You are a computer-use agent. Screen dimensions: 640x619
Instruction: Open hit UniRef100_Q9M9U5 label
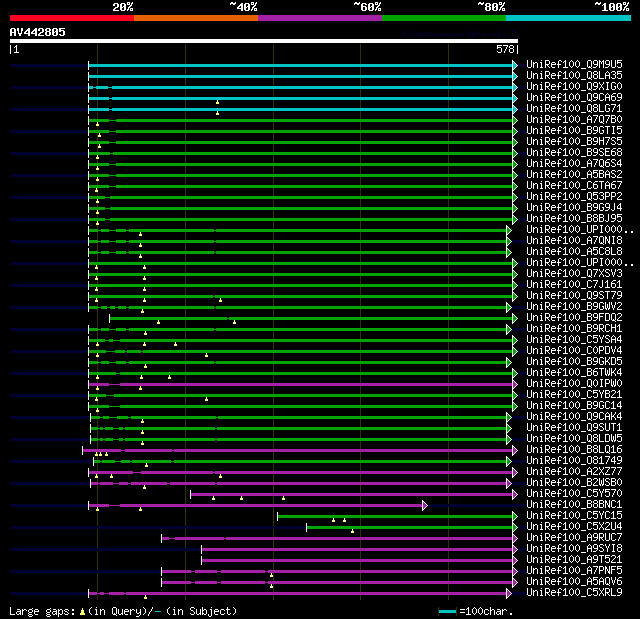click(574, 64)
